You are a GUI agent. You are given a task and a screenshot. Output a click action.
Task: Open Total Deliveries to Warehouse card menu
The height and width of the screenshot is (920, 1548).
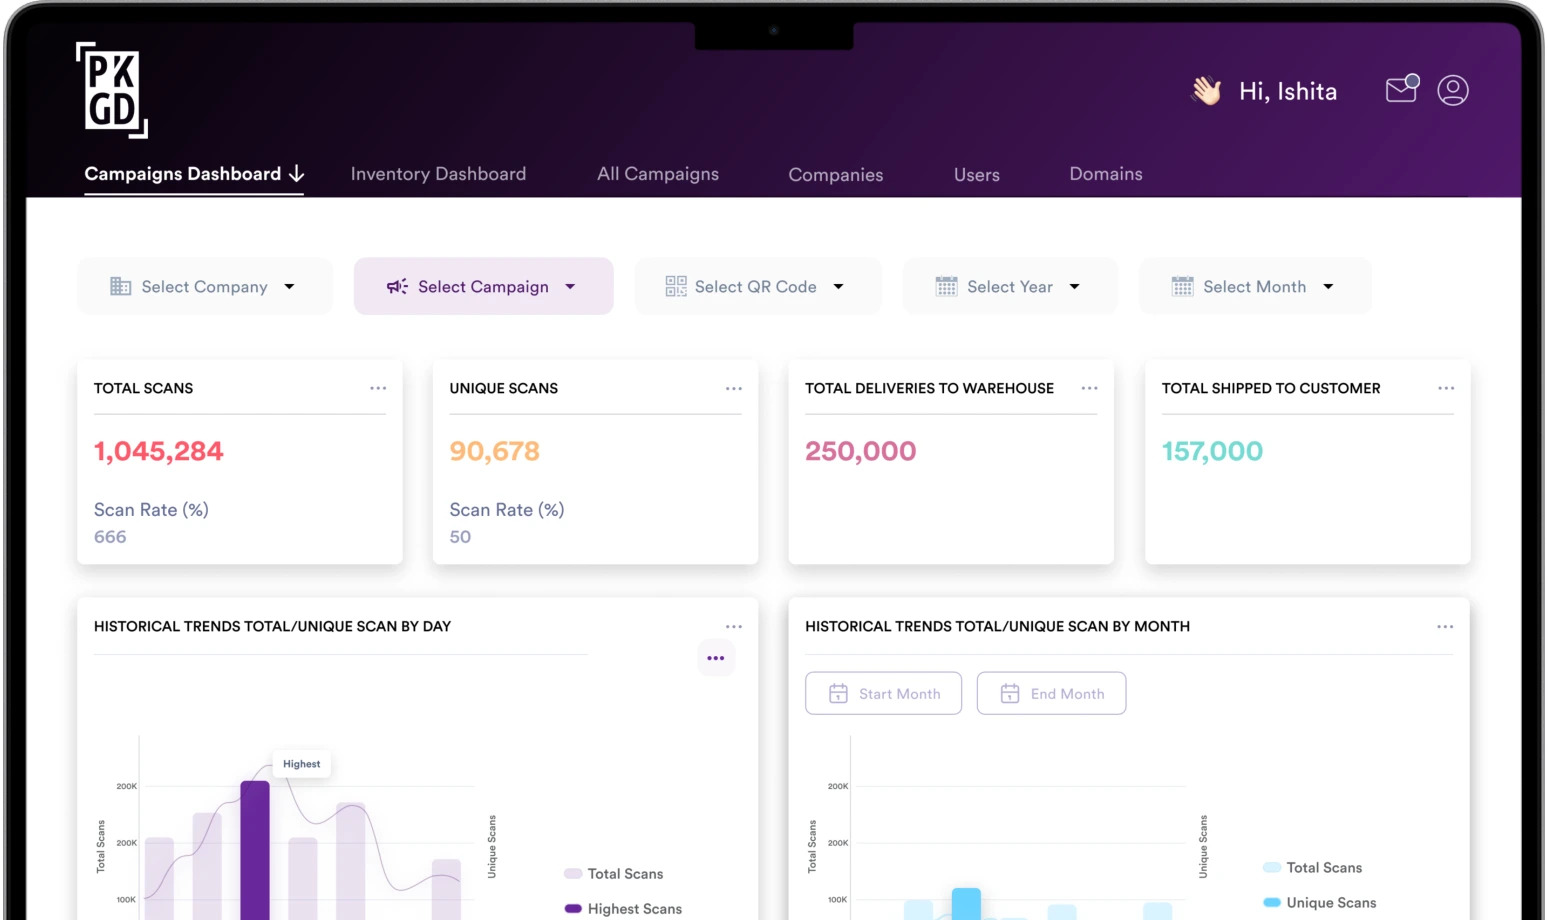[1089, 388]
